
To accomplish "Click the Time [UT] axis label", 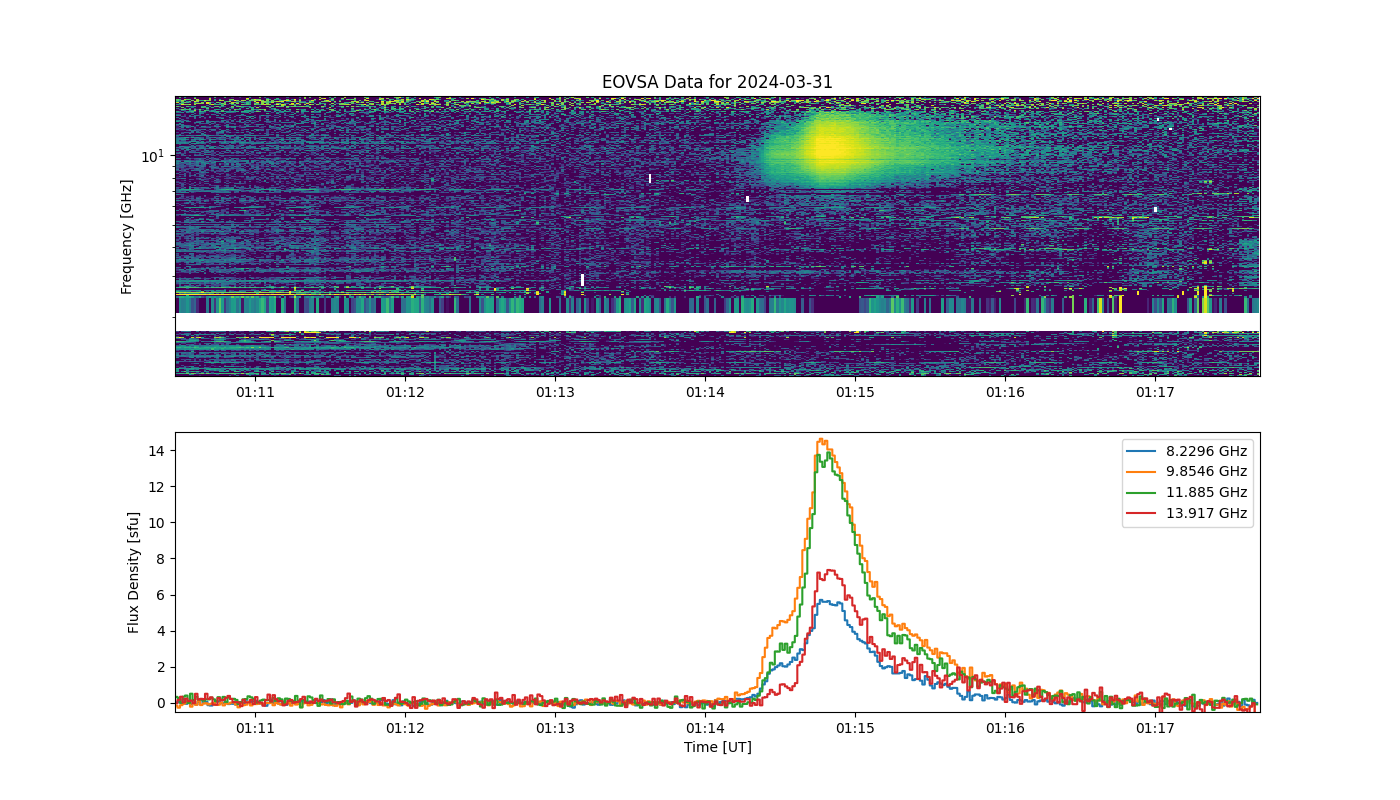I will 717,747.
